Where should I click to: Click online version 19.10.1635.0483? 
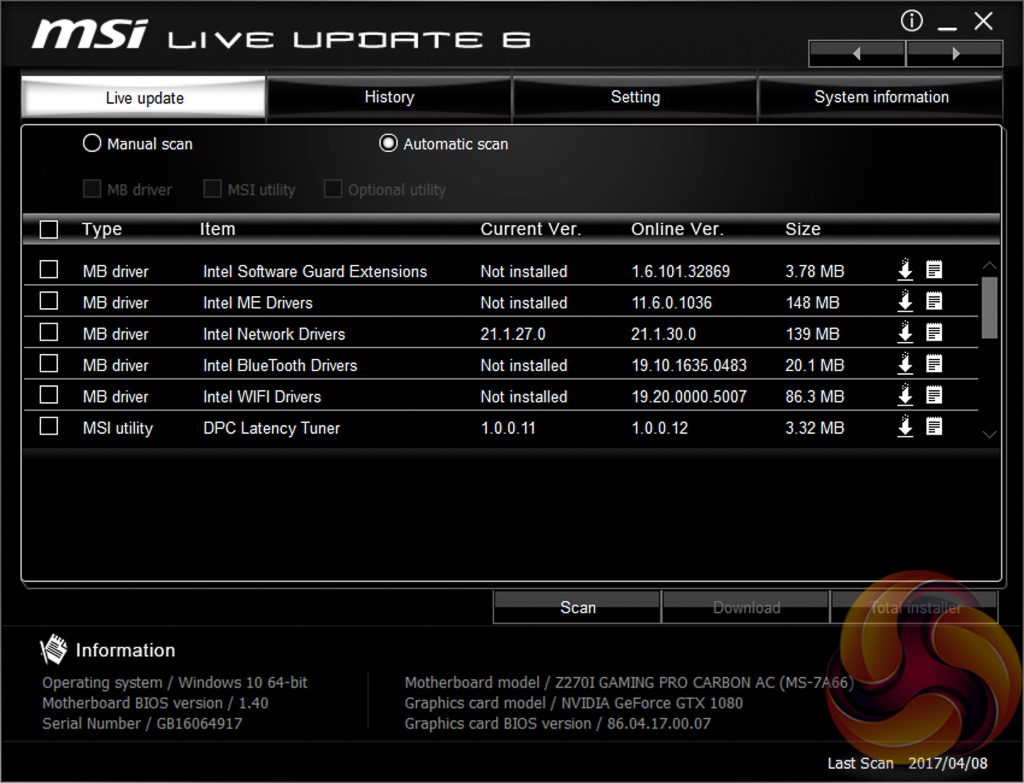(x=689, y=365)
